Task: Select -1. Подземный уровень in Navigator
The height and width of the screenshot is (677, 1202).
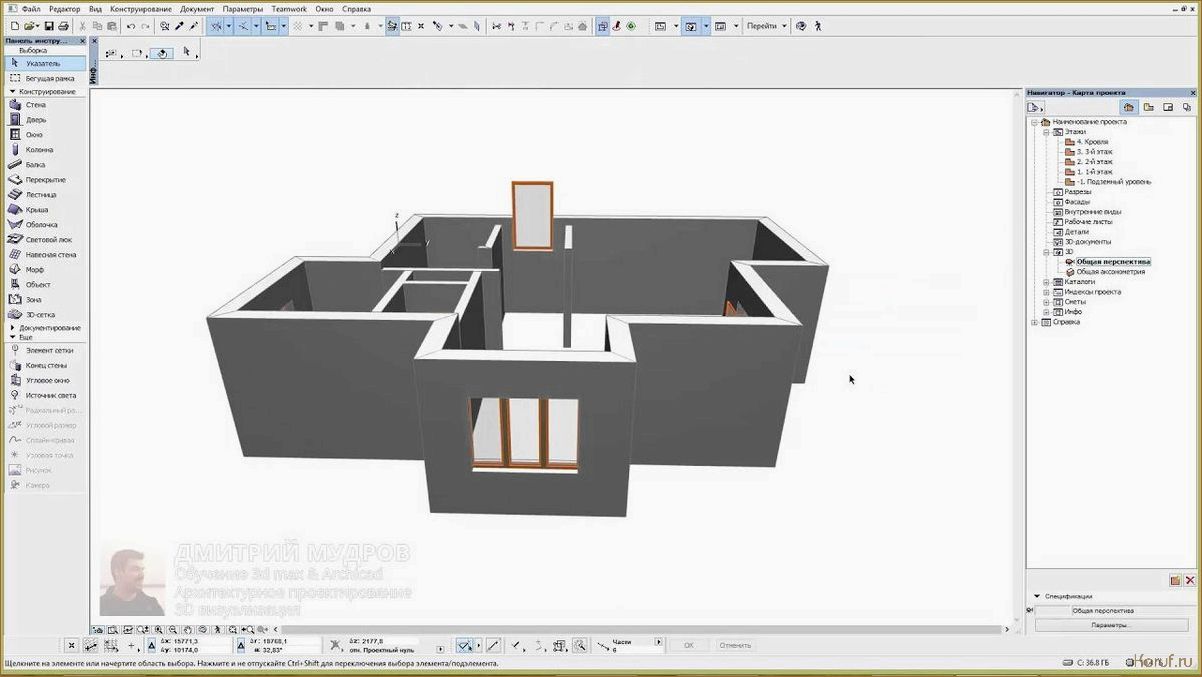Action: point(1113,182)
